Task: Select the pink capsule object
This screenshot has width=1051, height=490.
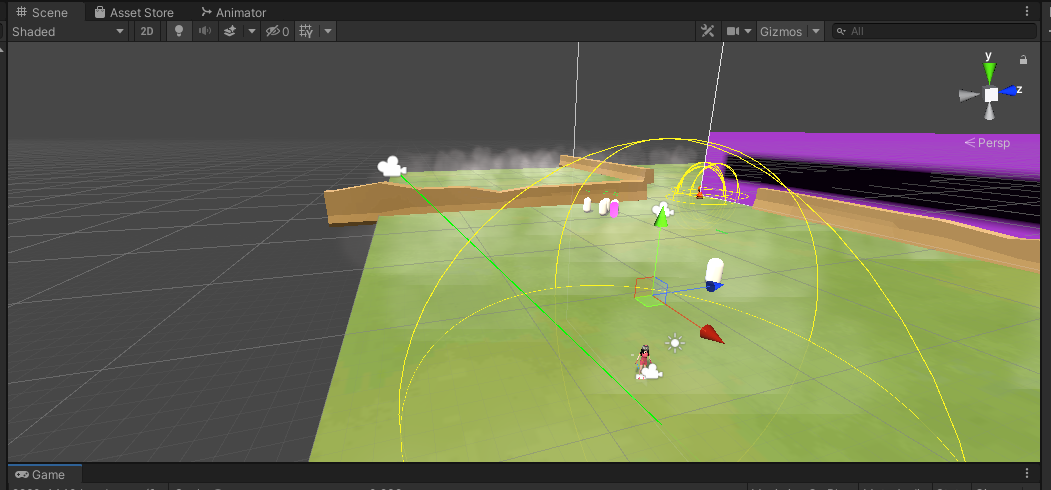Action: tap(614, 208)
